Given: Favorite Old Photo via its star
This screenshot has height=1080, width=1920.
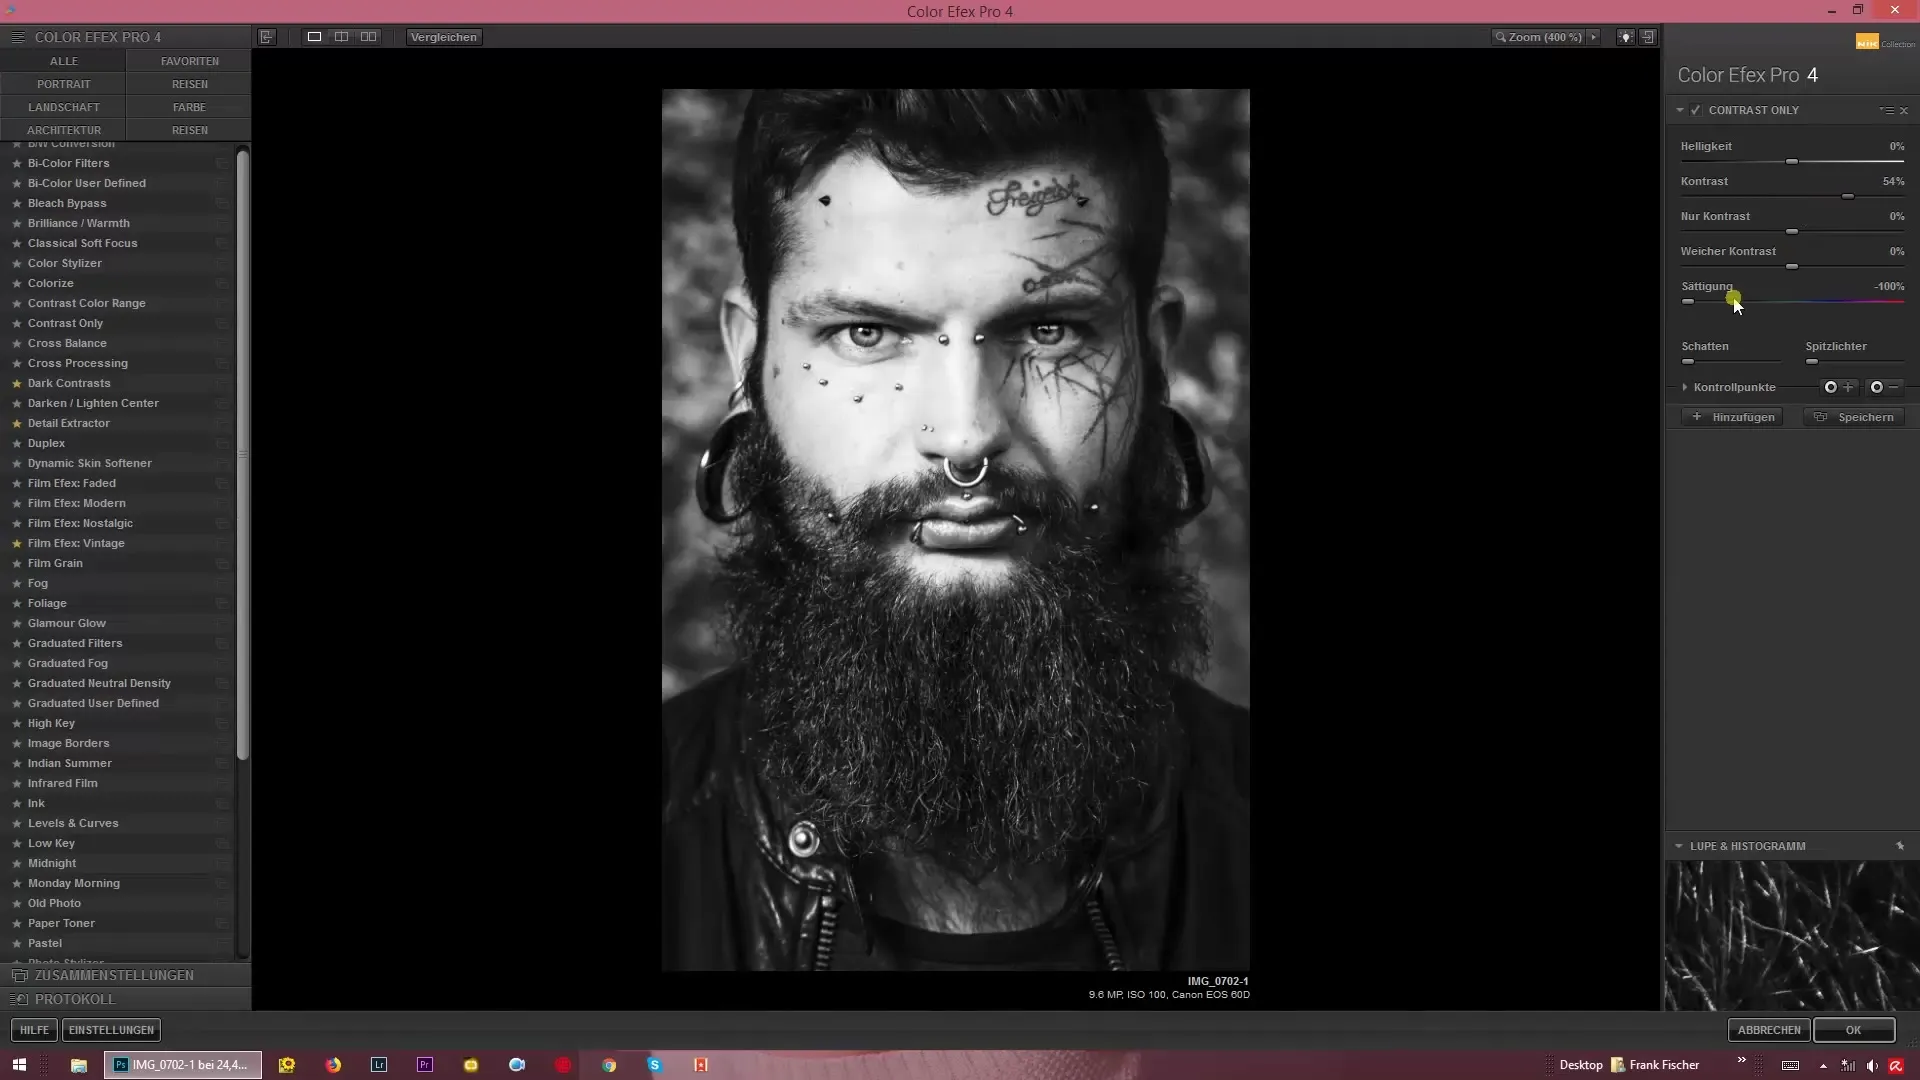Looking at the screenshot, I should point(17,903).
